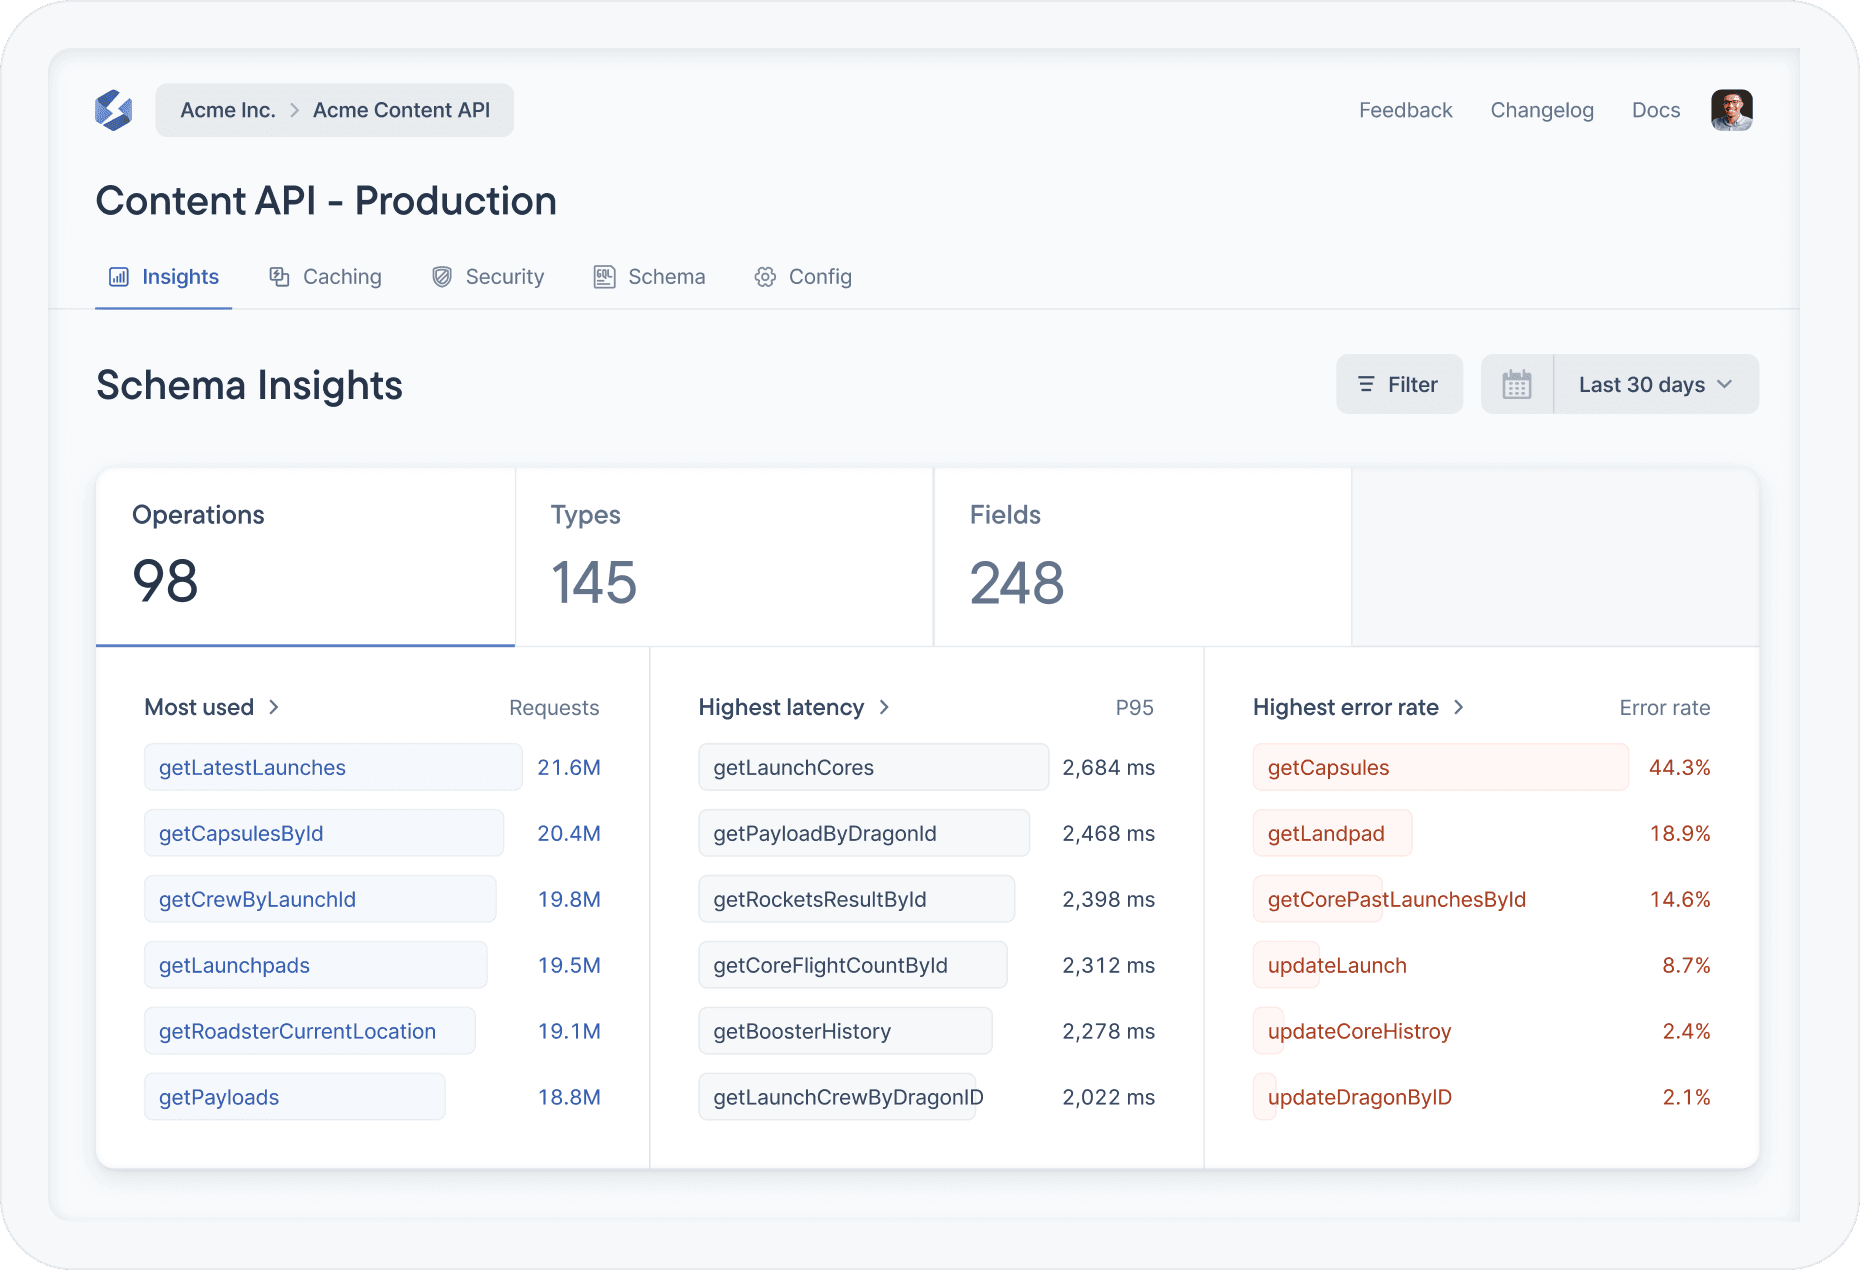Click the Caching layers icon
Image resolution: width=1860 pixels, height=1270 pixels.
277,277
